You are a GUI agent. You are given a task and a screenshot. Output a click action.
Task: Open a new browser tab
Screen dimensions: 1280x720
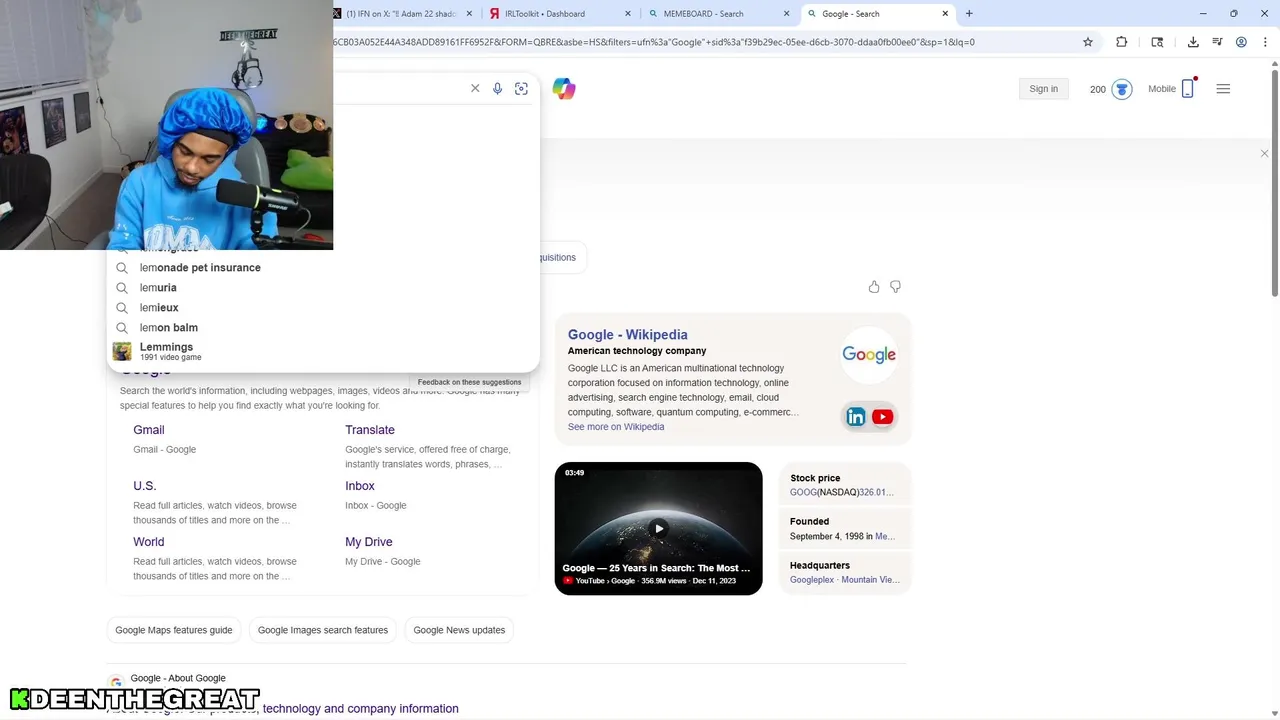point(969,14)
